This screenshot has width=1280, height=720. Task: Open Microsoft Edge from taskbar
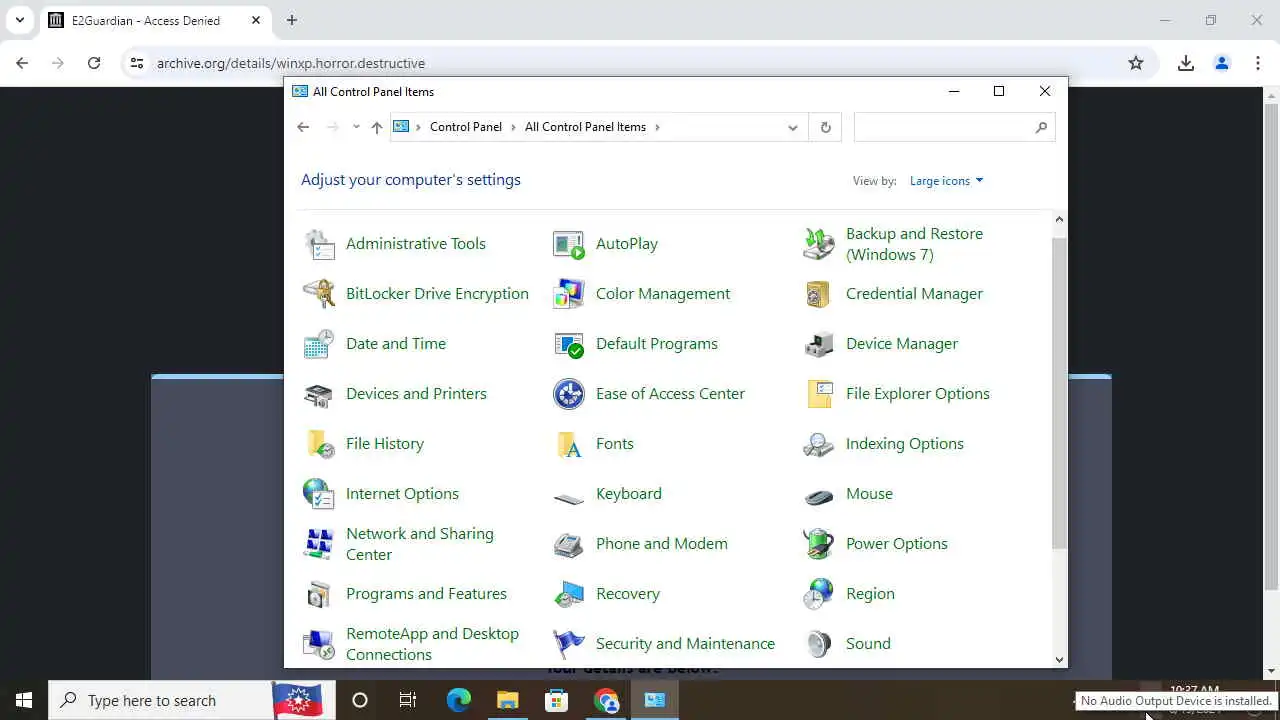point(458,700)
